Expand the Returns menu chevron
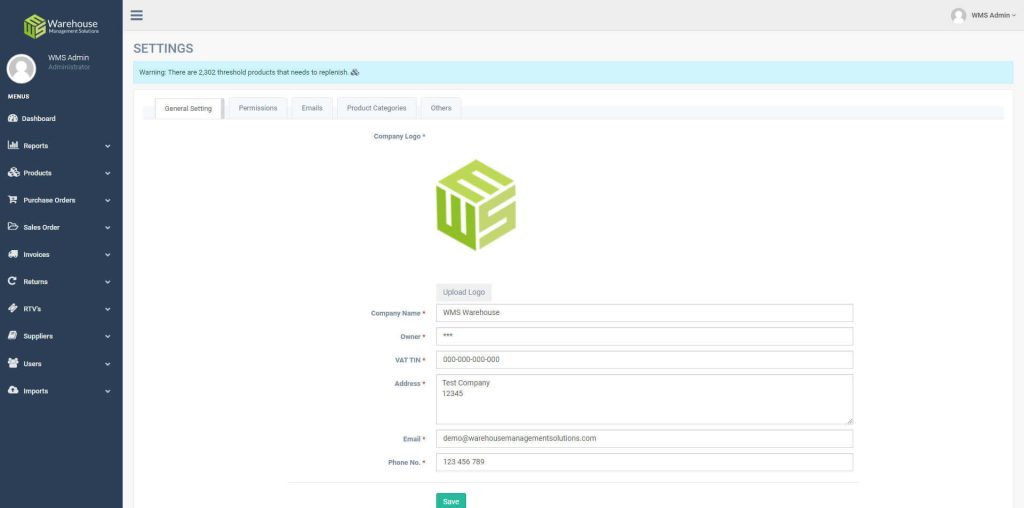 pyautogui.click(x=107, y=282)
